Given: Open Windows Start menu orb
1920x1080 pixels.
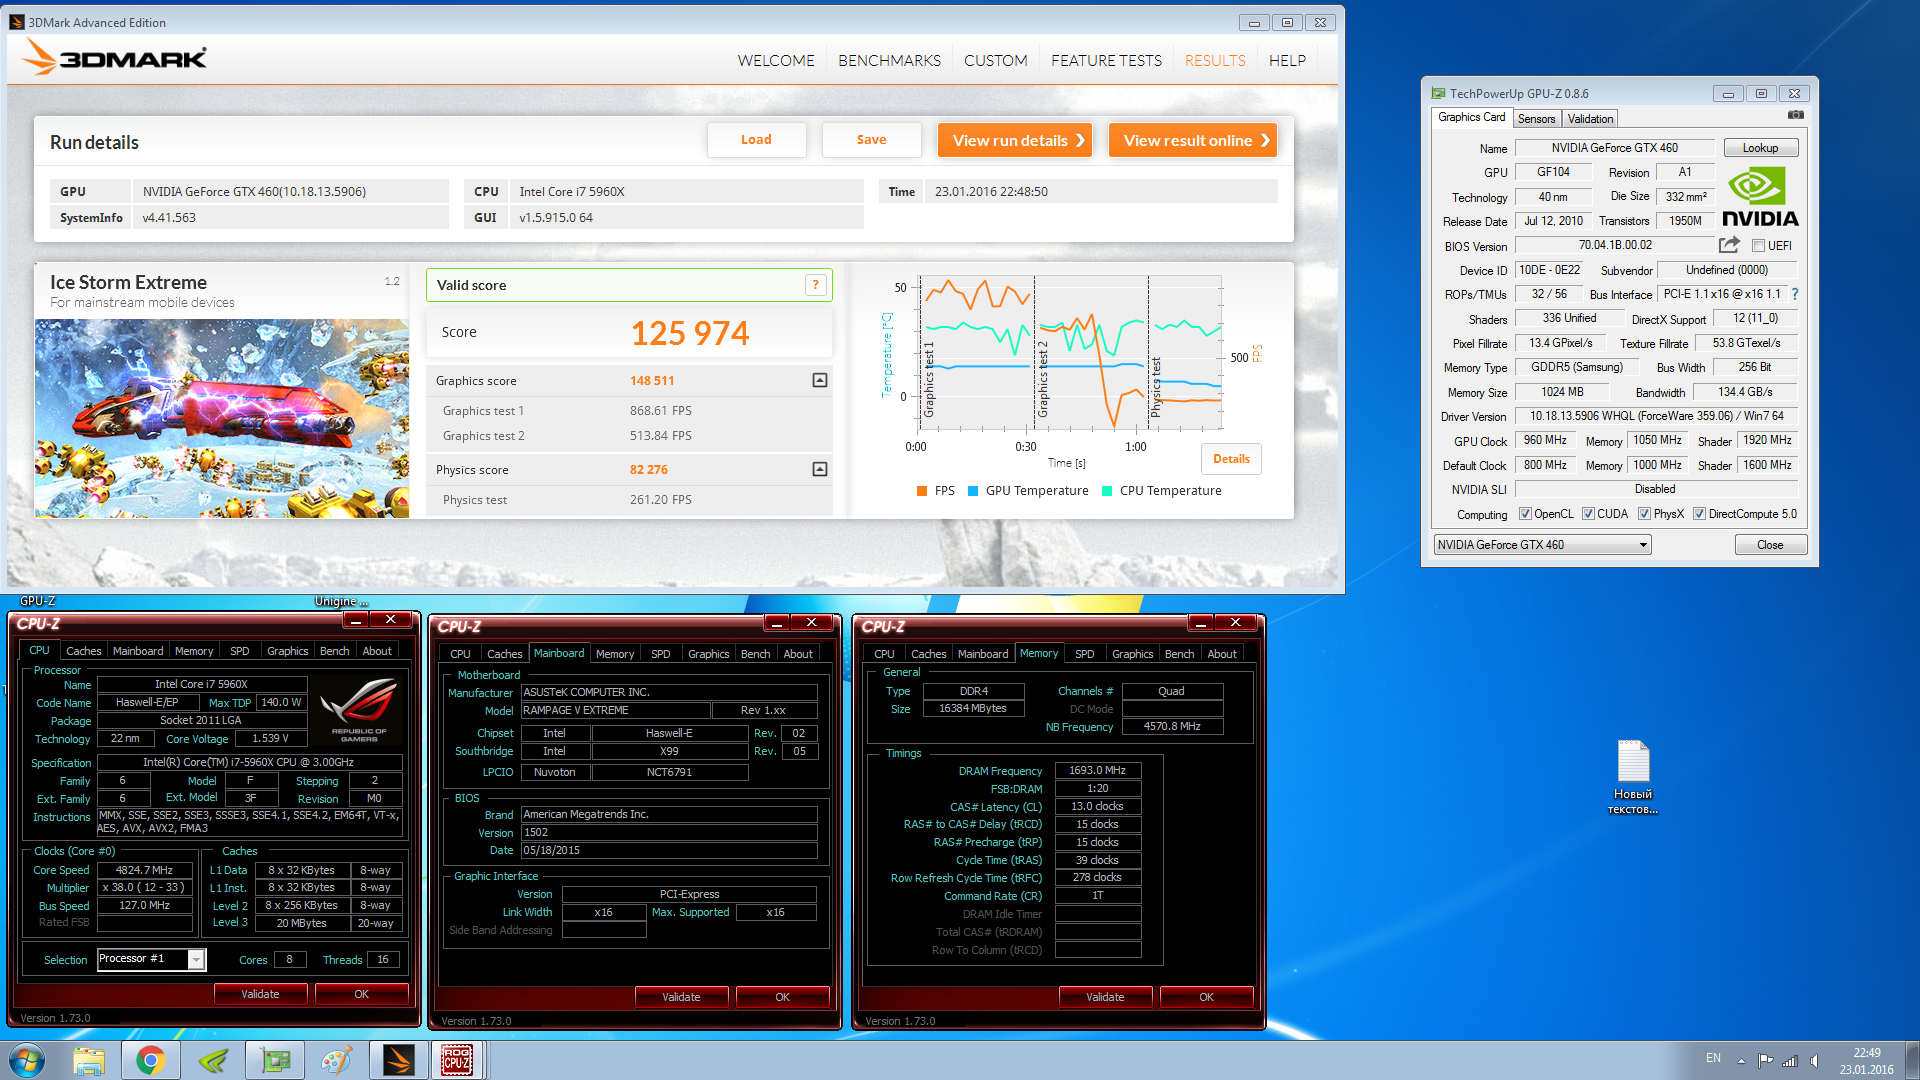Looking at the screenshot, I should click(27, 1060).
